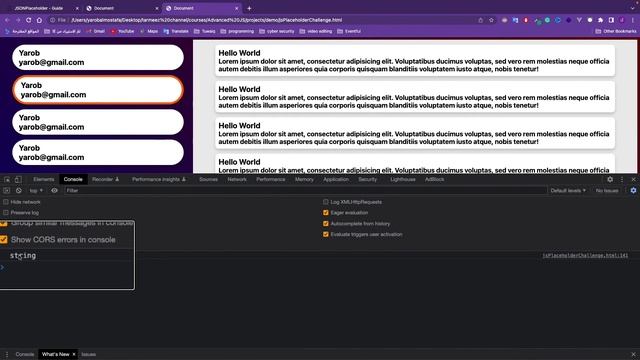Open the top context dropdown

(36, 191)
